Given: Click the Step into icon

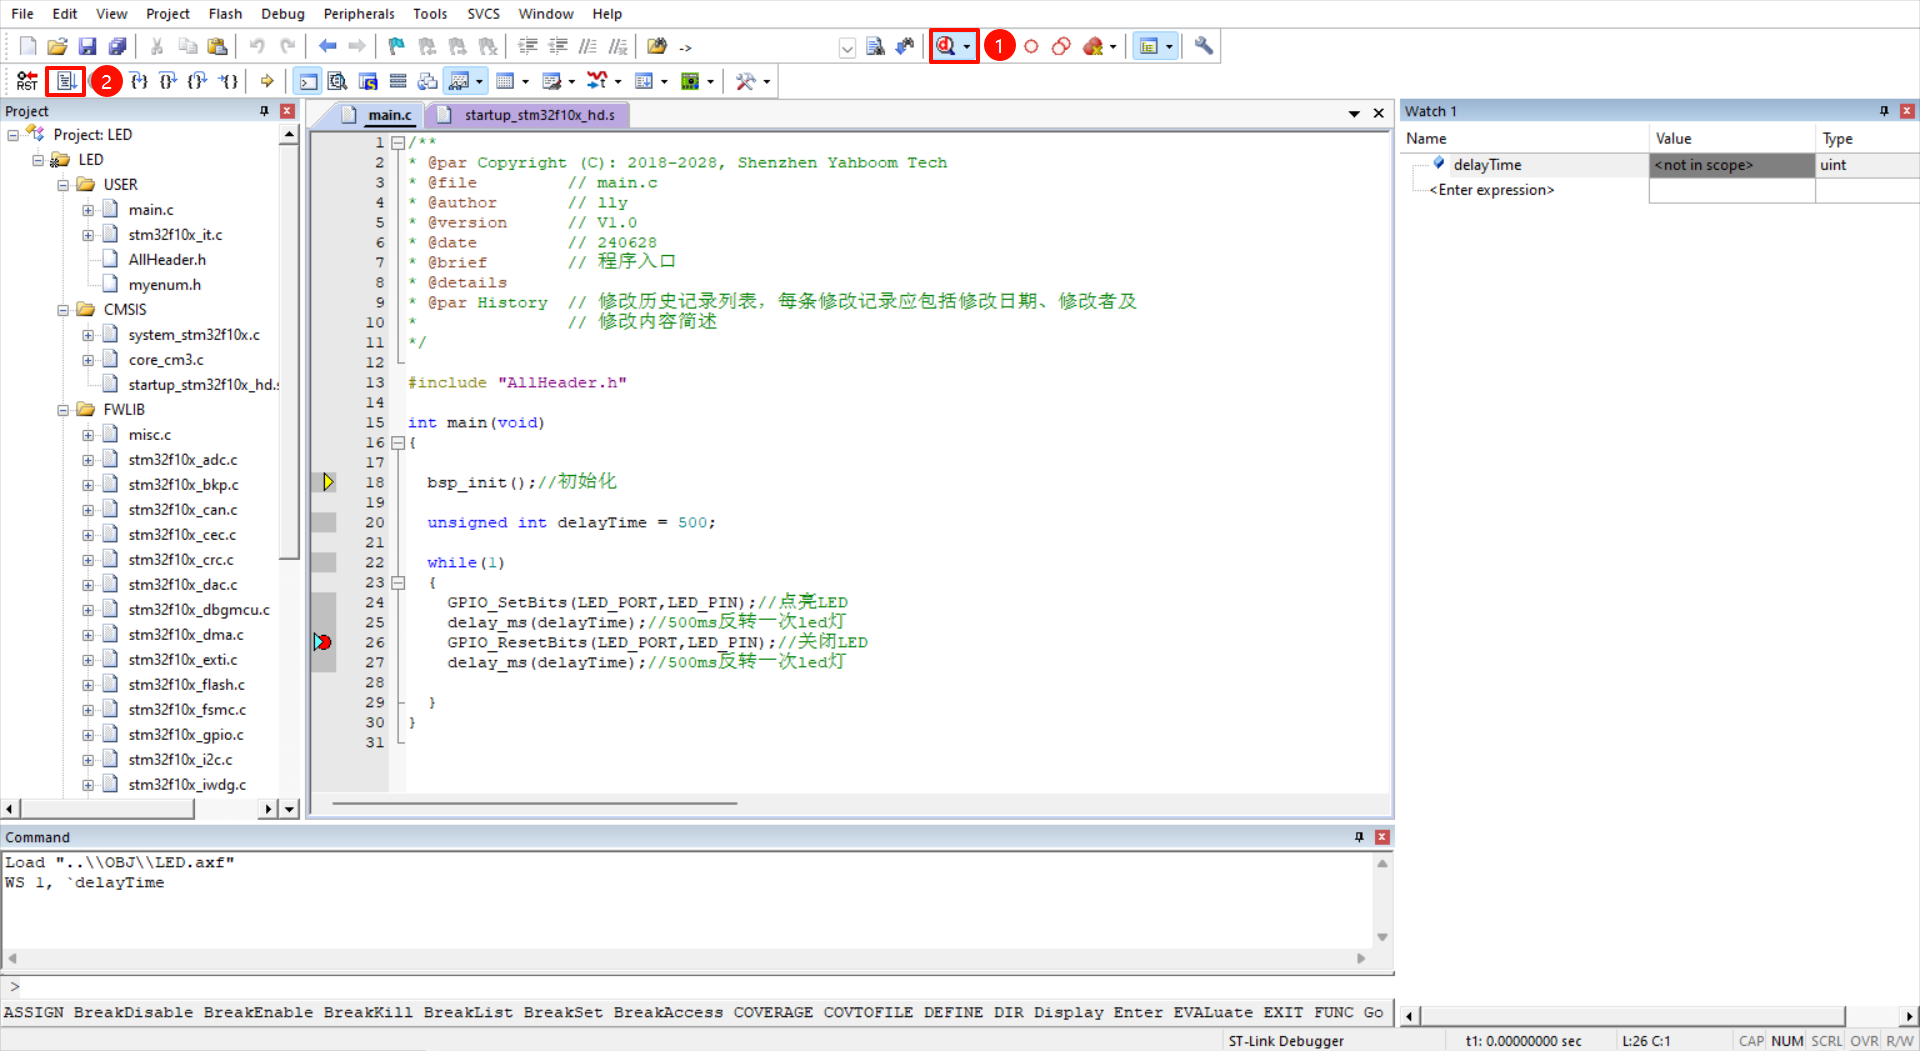Looking at the screenshot, I should [x=139, y=81].
